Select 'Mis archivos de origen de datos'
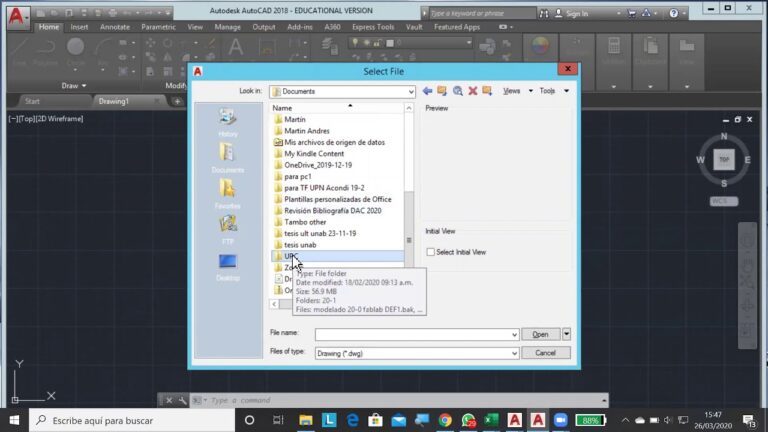The width and height of the screenshot is (768, 432). [x=335, y=142]
